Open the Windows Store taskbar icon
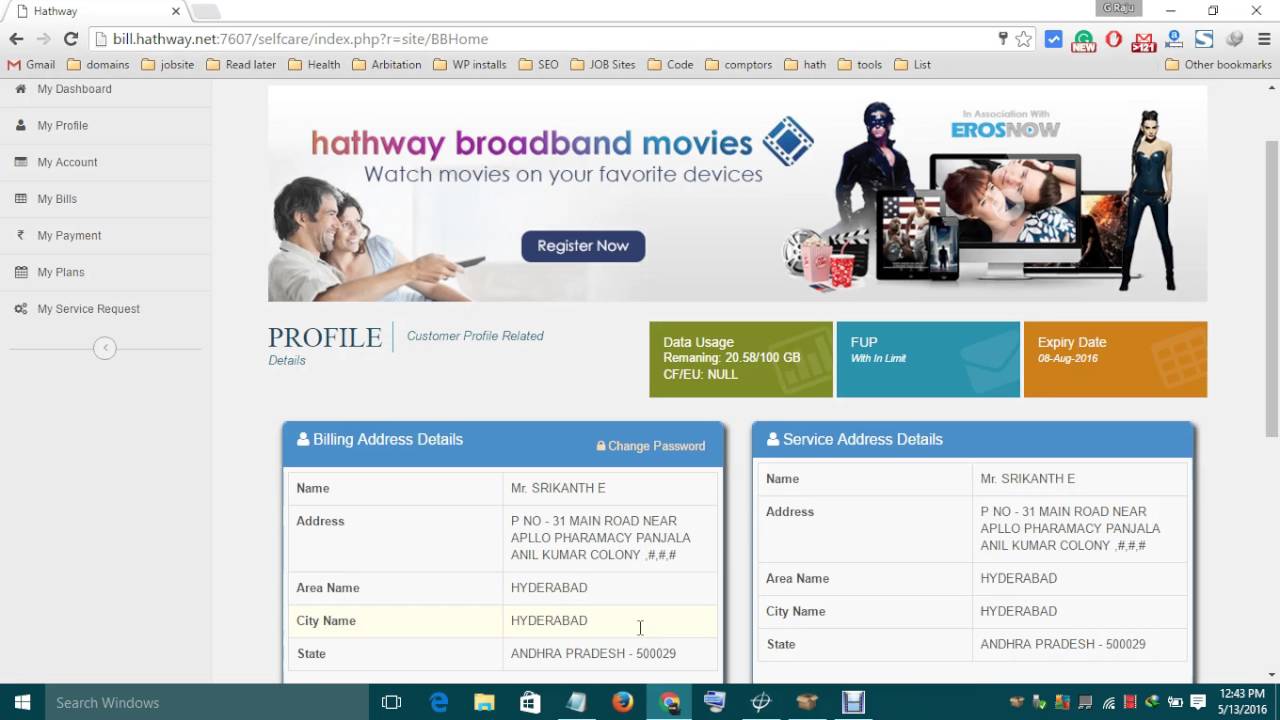Screen dimensions: 1280x720 pos(530,702)
